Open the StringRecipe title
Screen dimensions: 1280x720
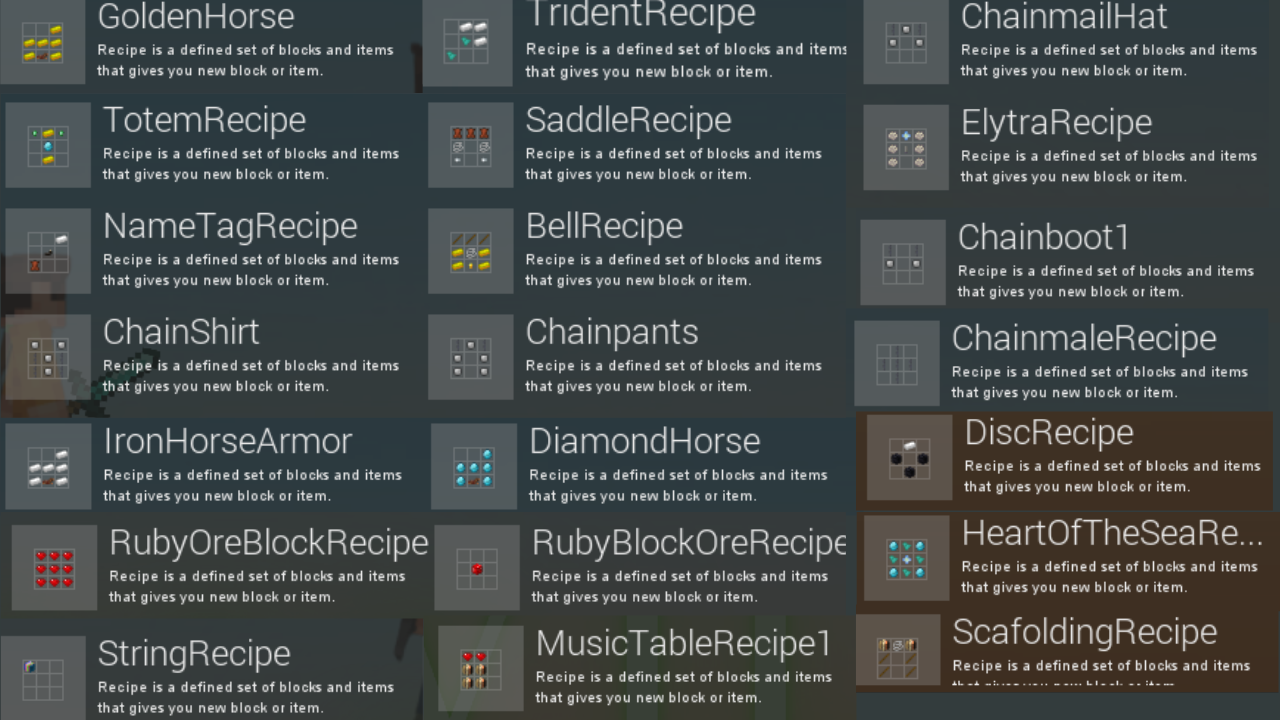(194, 654)
